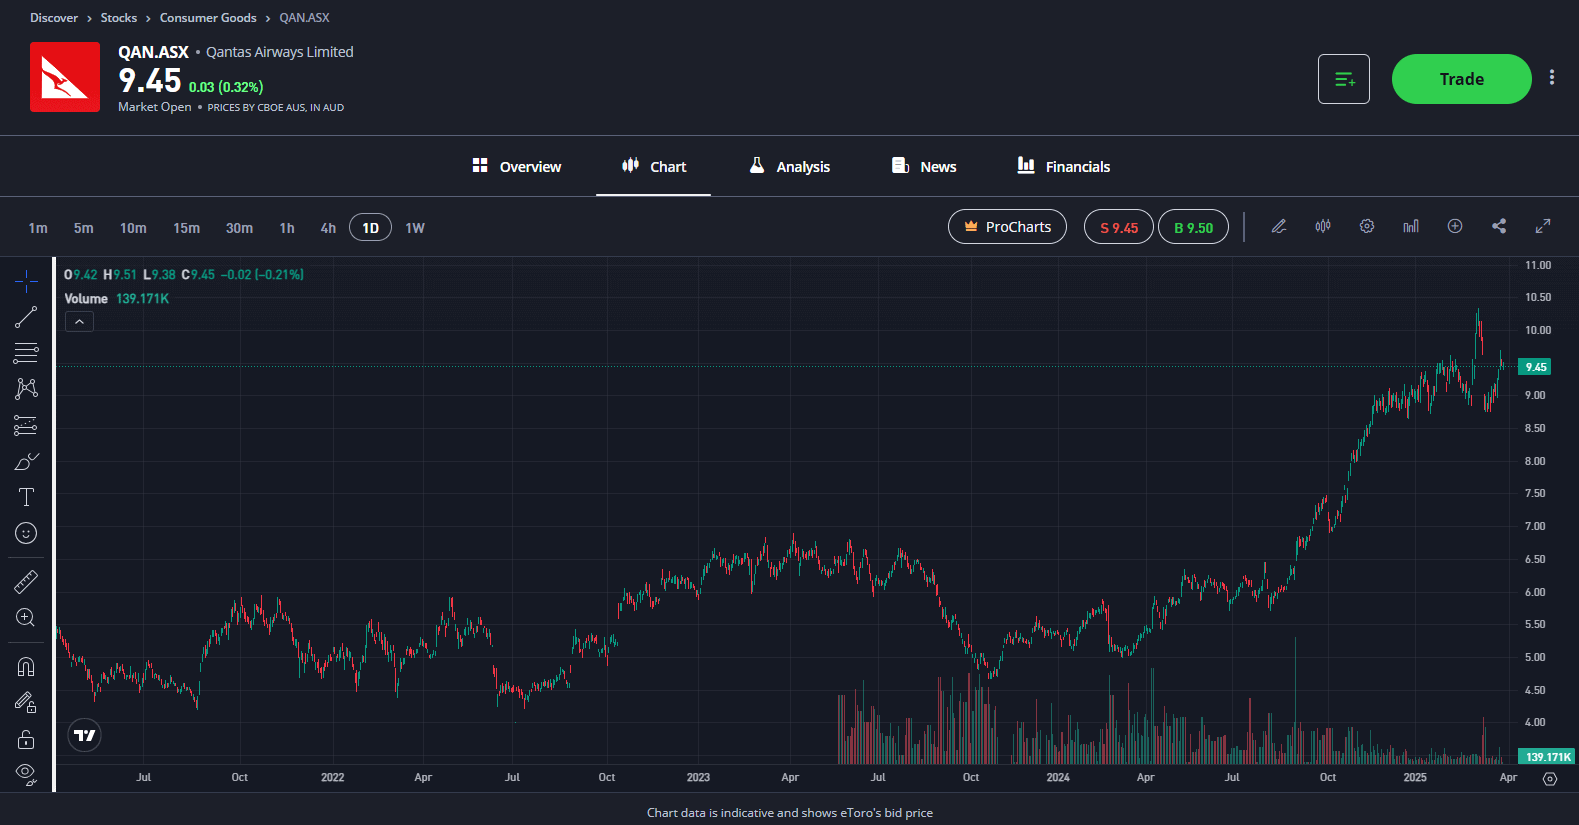Set the timeframe to 30m
1579x825 pixels.
pos(239,228)
